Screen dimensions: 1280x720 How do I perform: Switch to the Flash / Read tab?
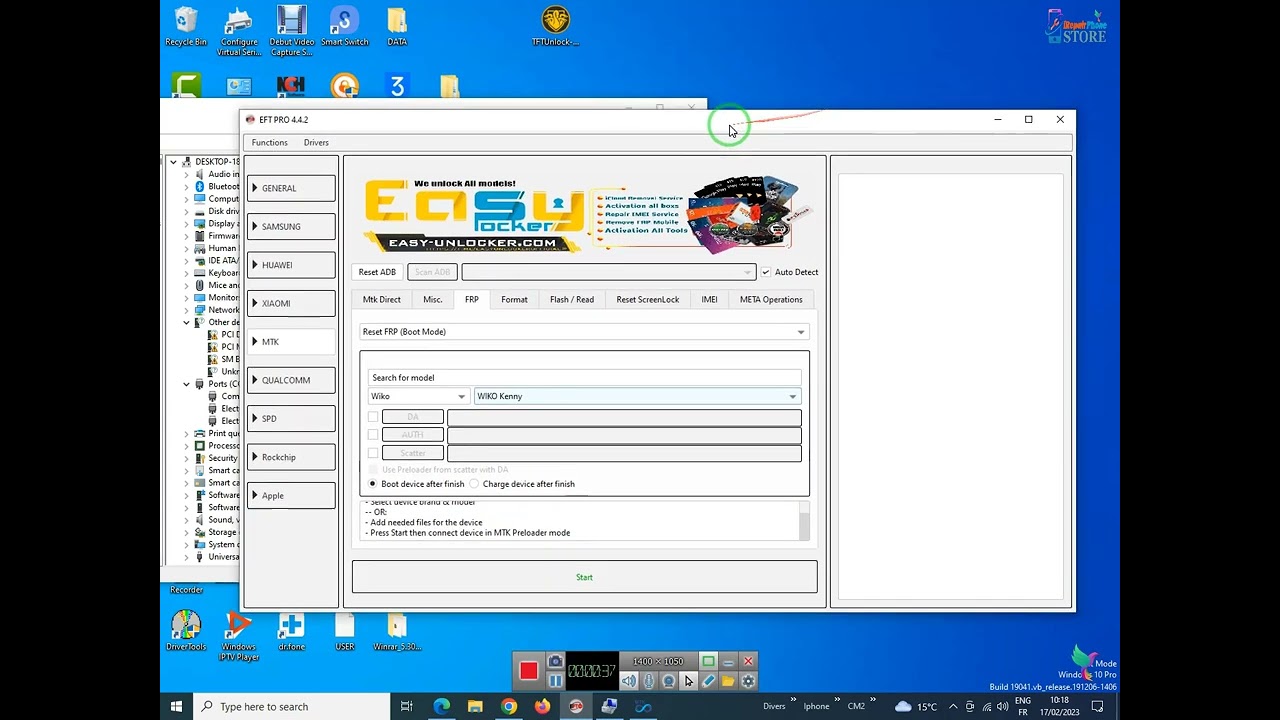click(x=572, y=299)
